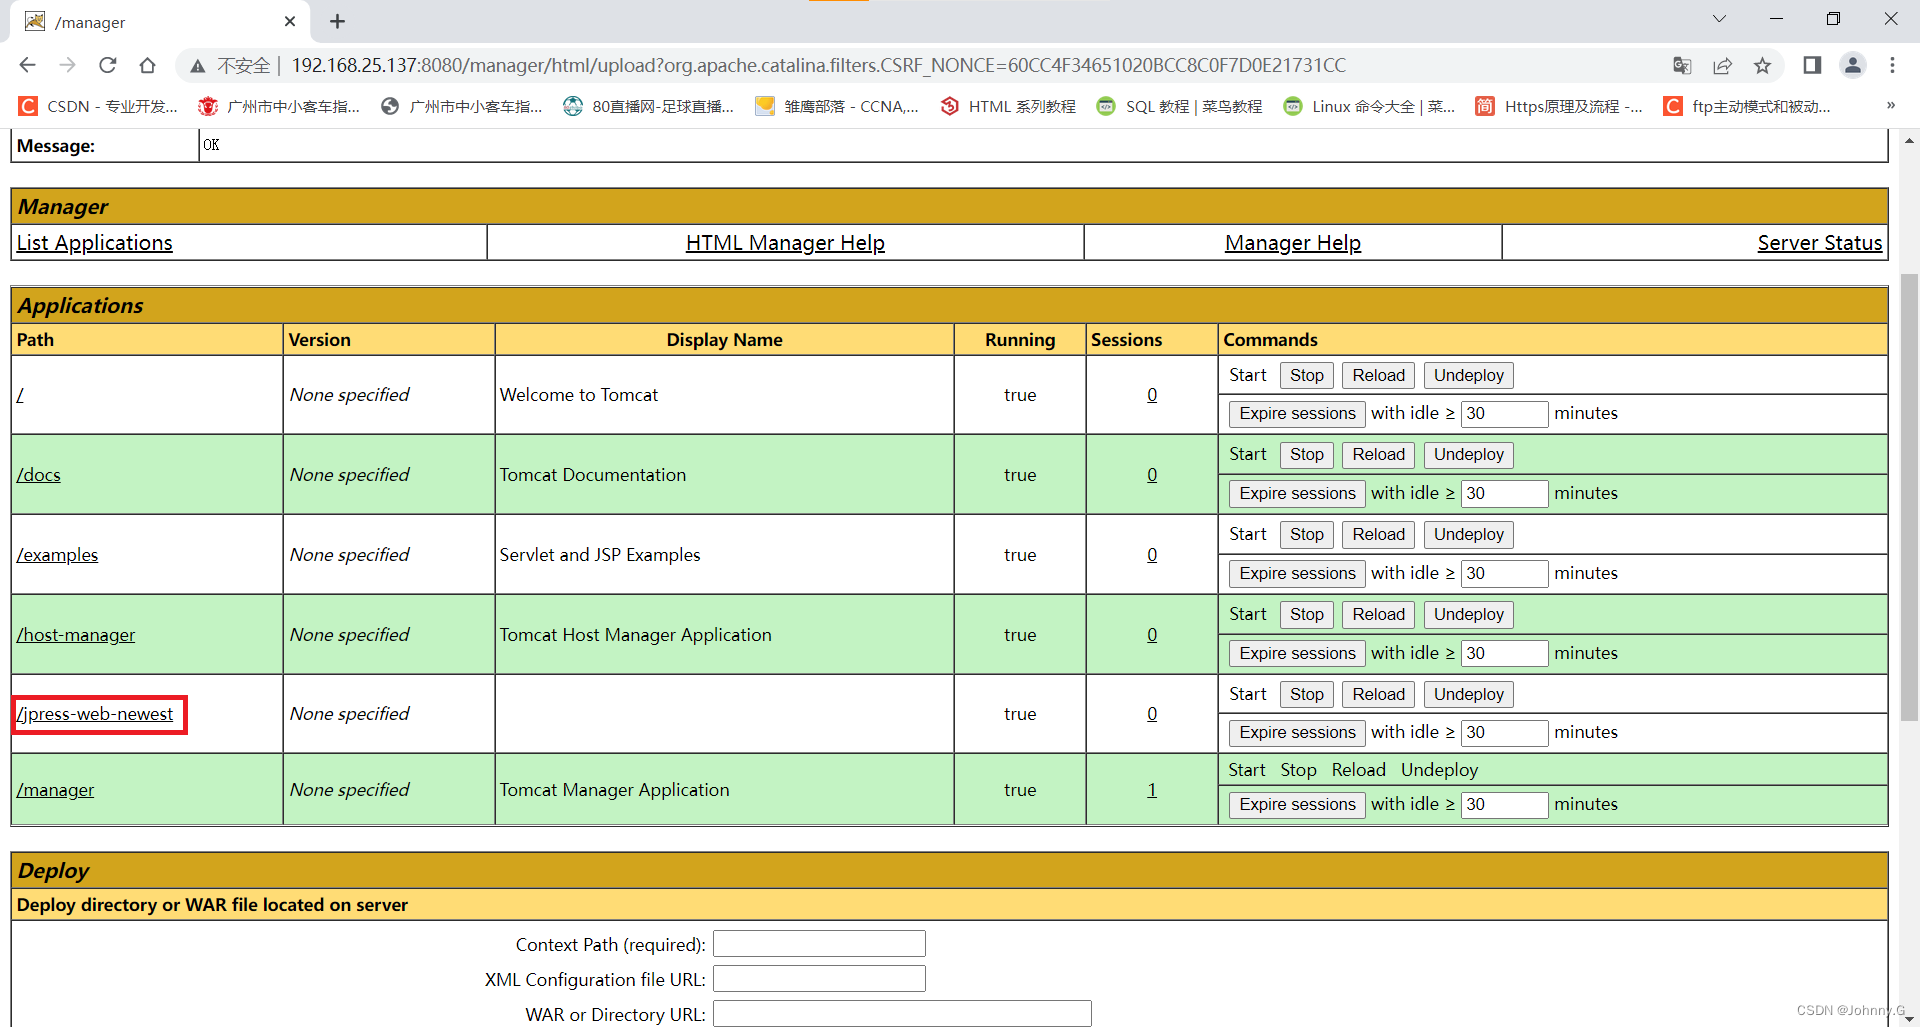Open the Chrome three-dot menu
This screenshot has height=1027, width=1920.
[x=1892, y=65]
